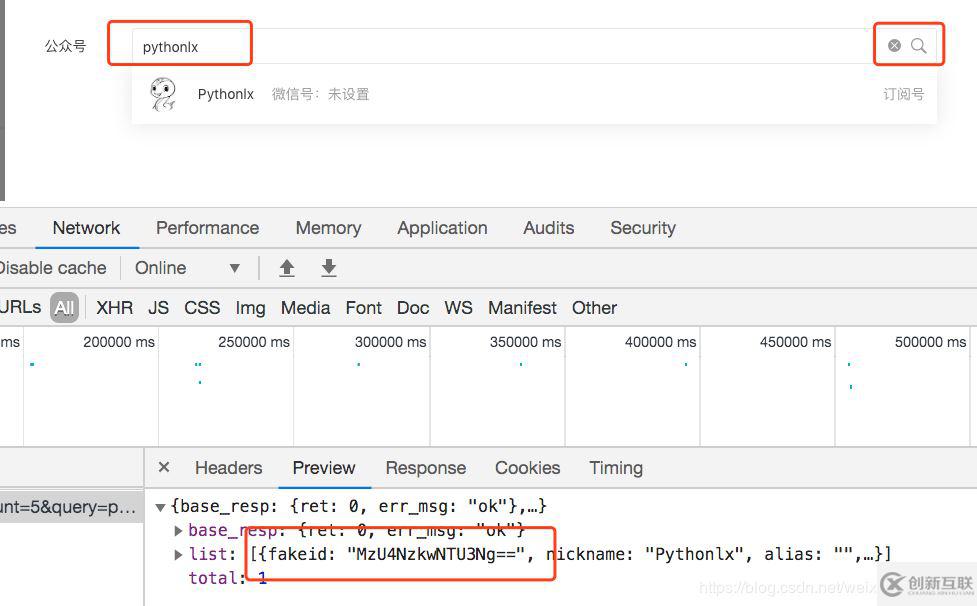Screen dimensions: 977x606
Task: Switch to the Application tab
Action: pyautogui.click(x=442, y=228)
